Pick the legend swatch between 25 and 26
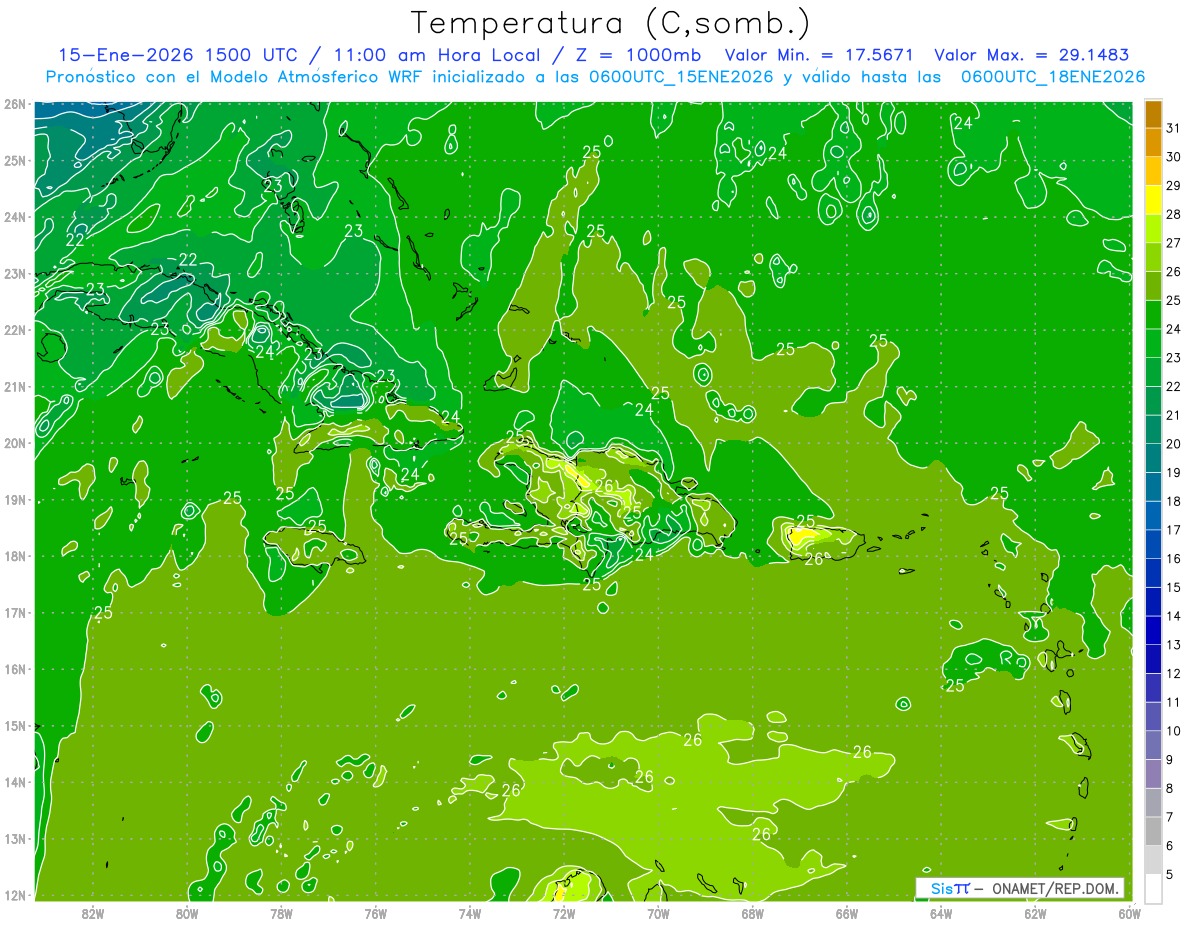Screen dimensions: 1200x927 coord(1153,285)
